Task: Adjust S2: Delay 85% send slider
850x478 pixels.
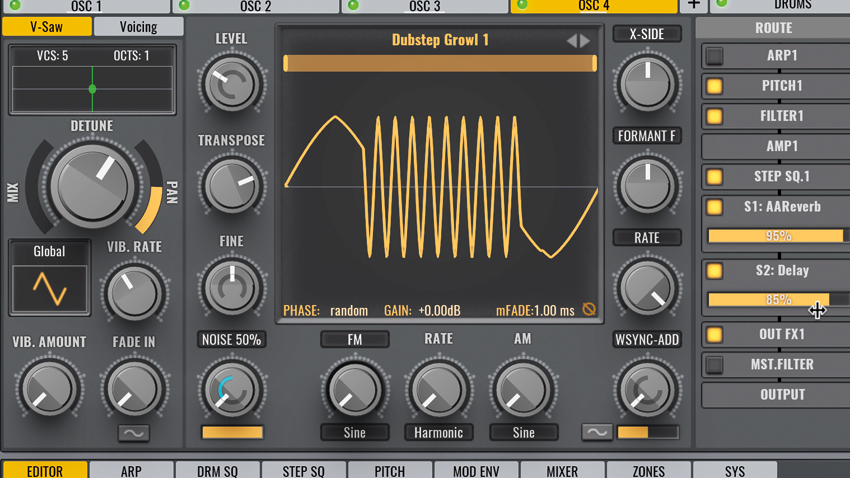Action: point(778,299)
